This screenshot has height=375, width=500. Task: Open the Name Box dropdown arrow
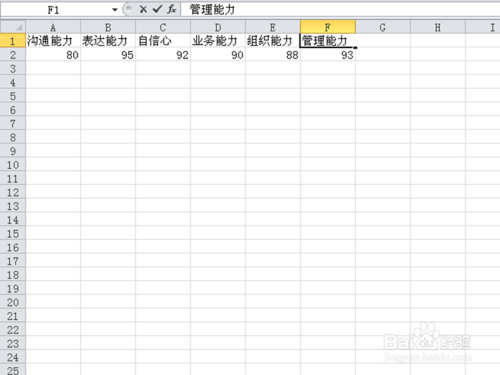pos(115,10)
